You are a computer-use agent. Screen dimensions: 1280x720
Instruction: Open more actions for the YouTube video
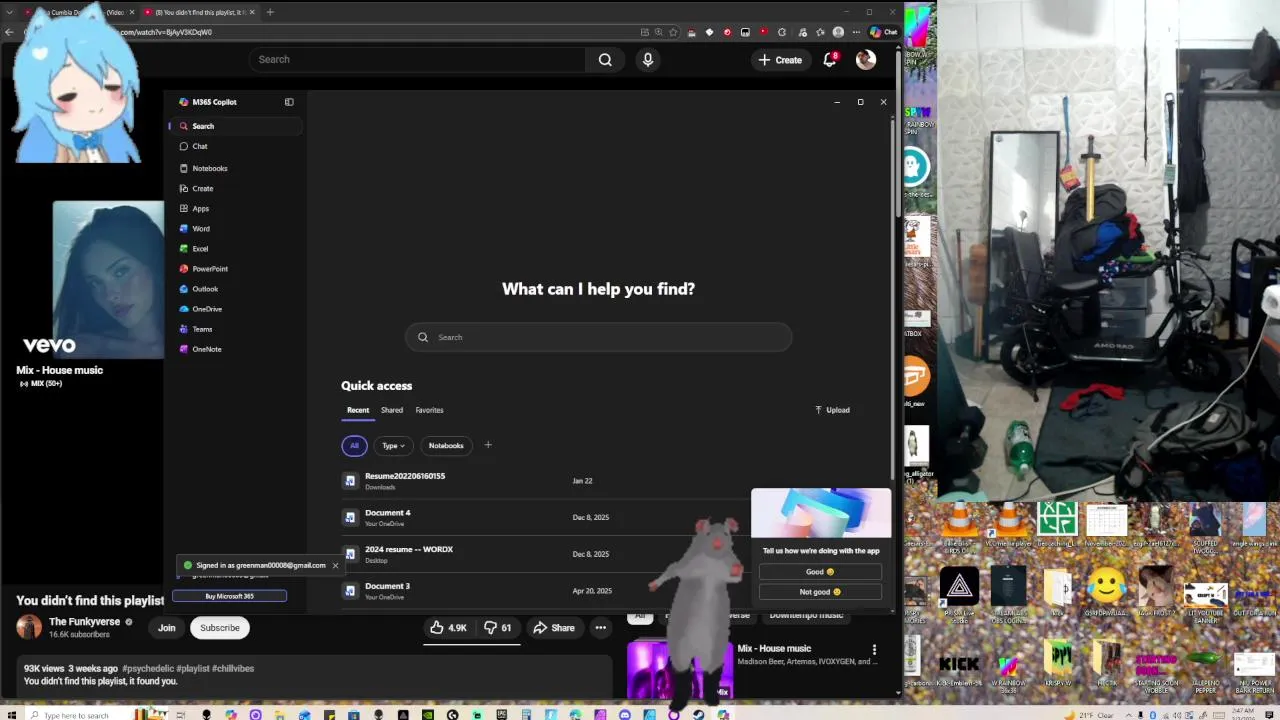[601, 628]
